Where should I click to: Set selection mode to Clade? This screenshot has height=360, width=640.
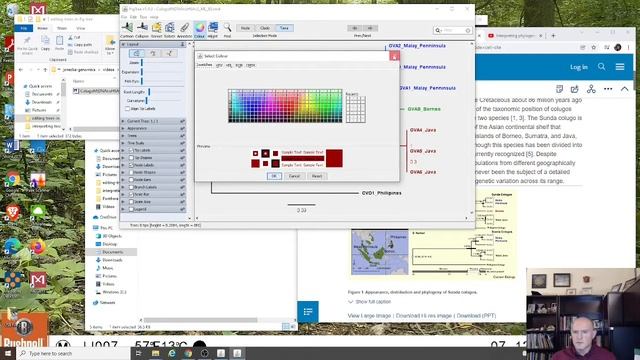click(264, 28)
